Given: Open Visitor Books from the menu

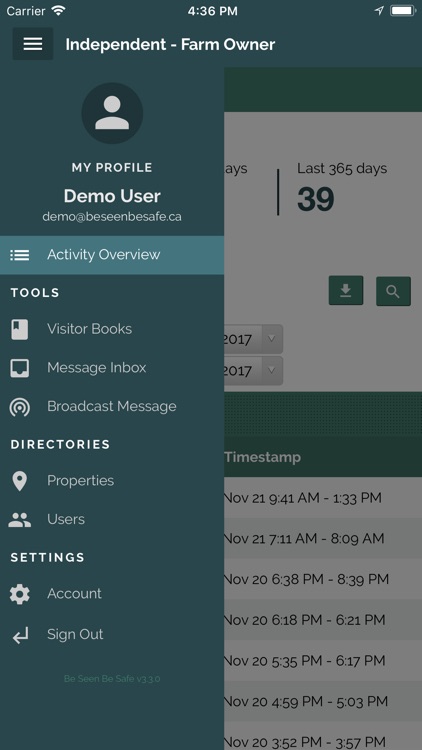Looking at the screenshot, I should 112,329.
